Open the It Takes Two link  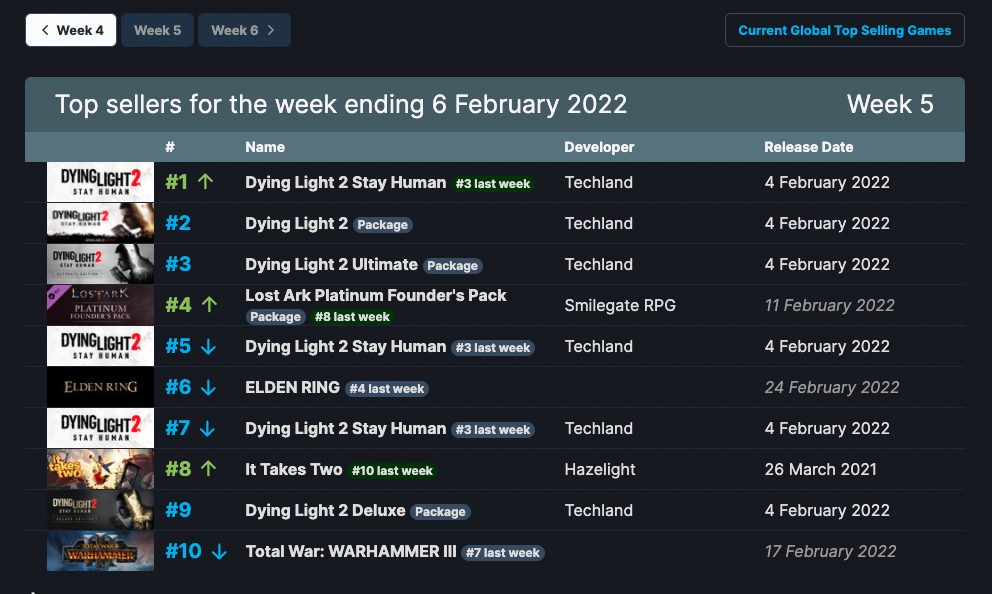coord(294,469)
